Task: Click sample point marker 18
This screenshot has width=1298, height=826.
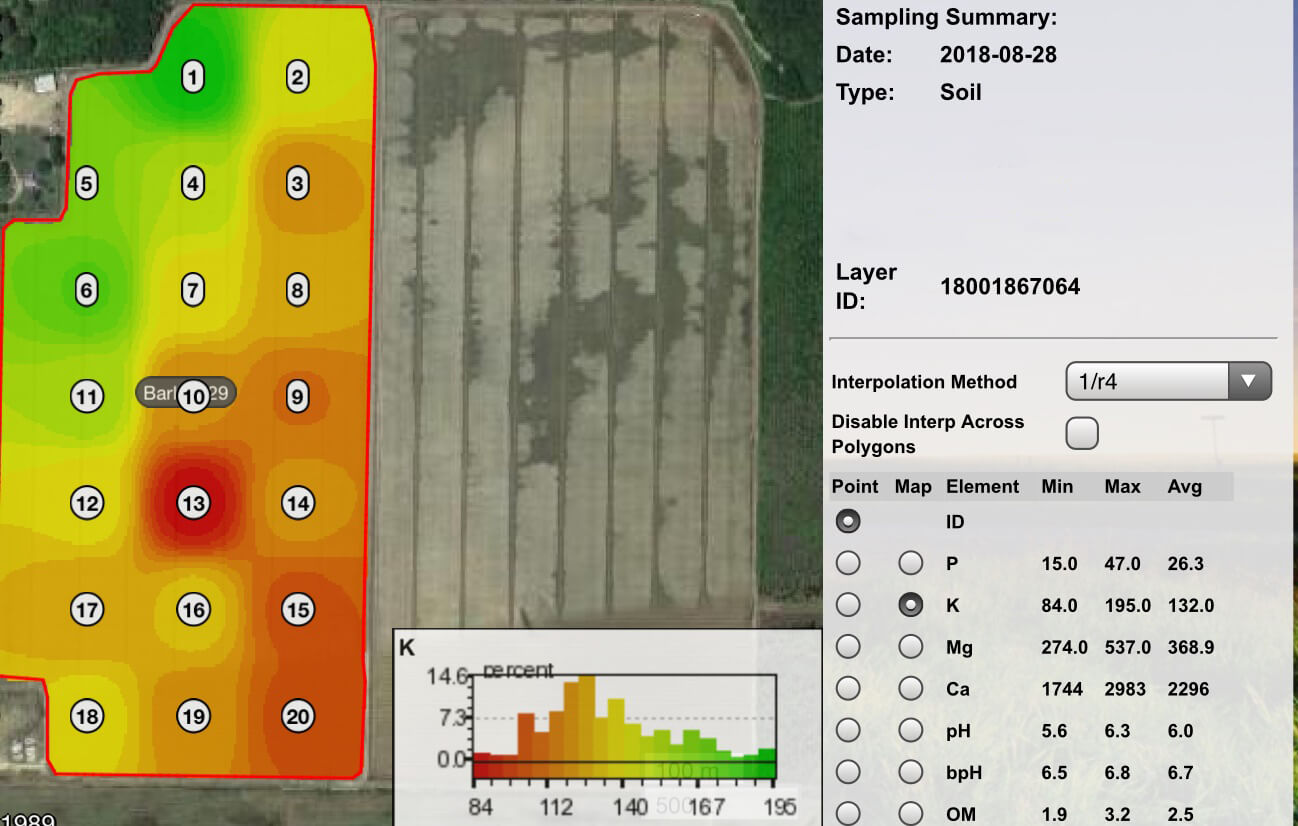Action: tap(87, 716)
